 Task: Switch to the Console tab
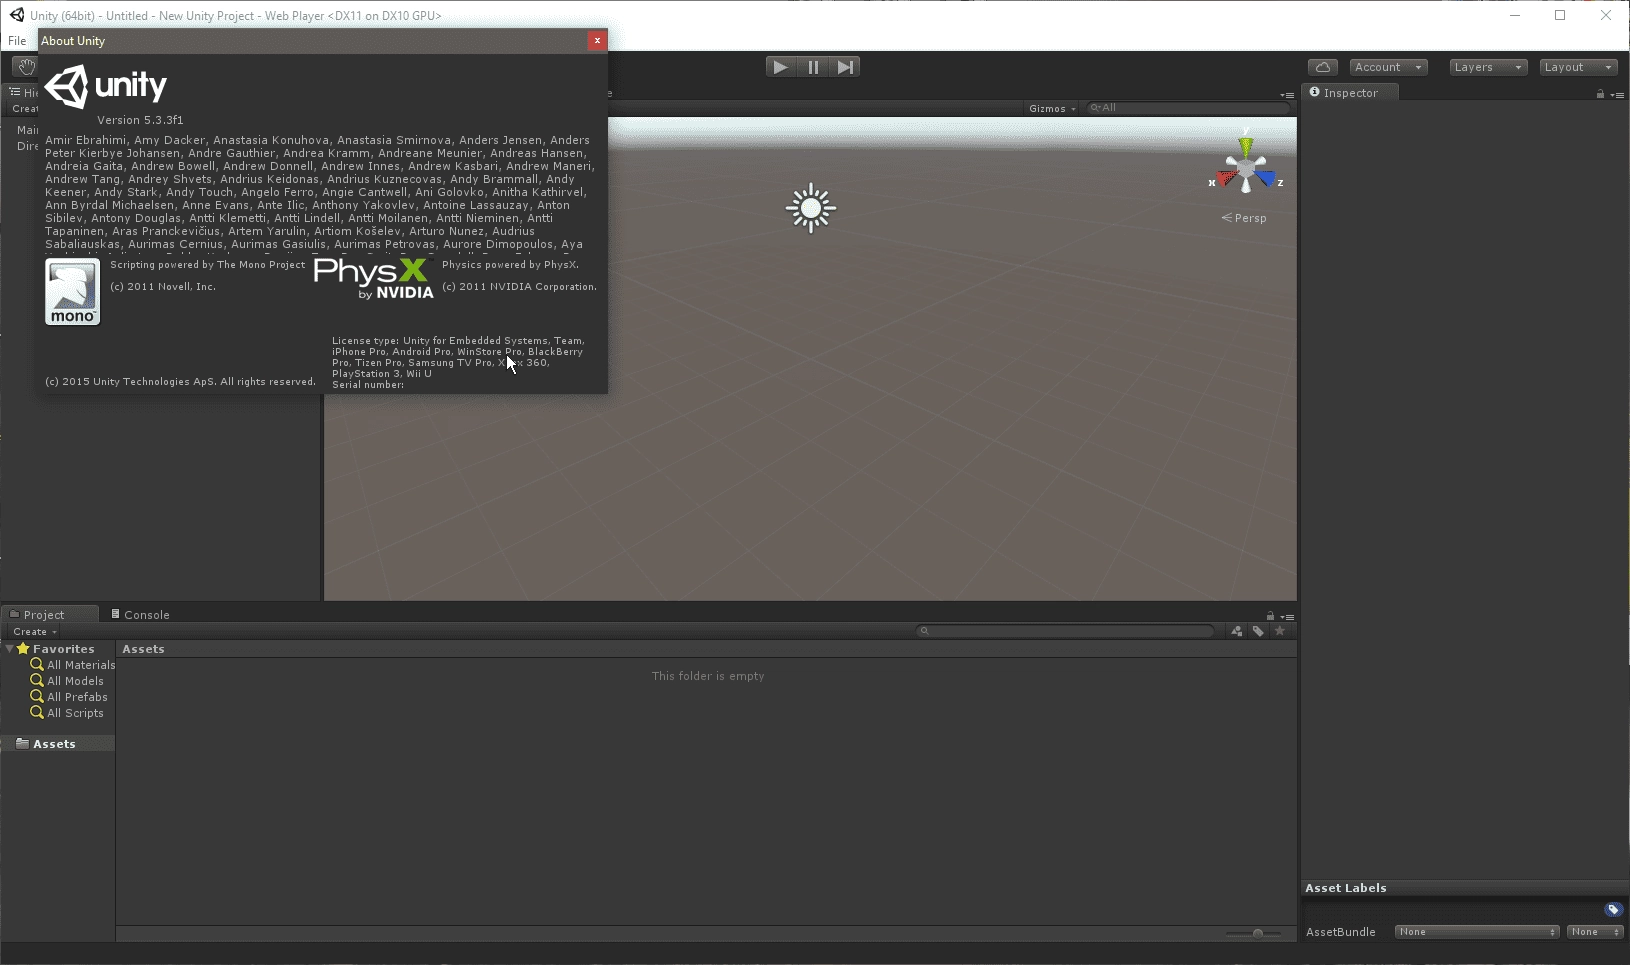coord(140,614)
